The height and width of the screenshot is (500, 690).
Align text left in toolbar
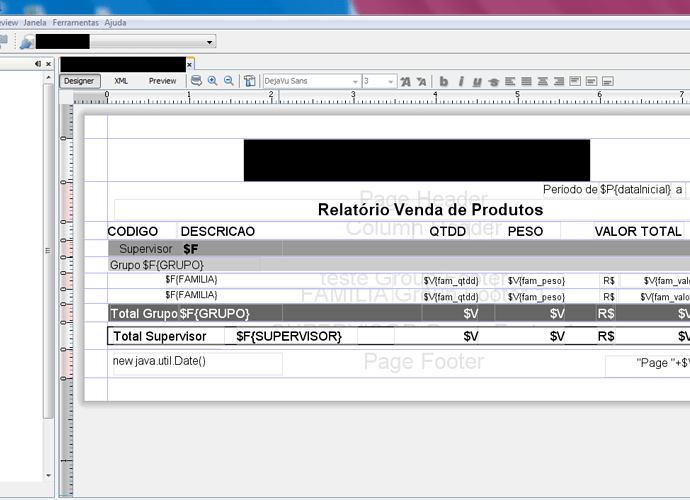[510, 81]
